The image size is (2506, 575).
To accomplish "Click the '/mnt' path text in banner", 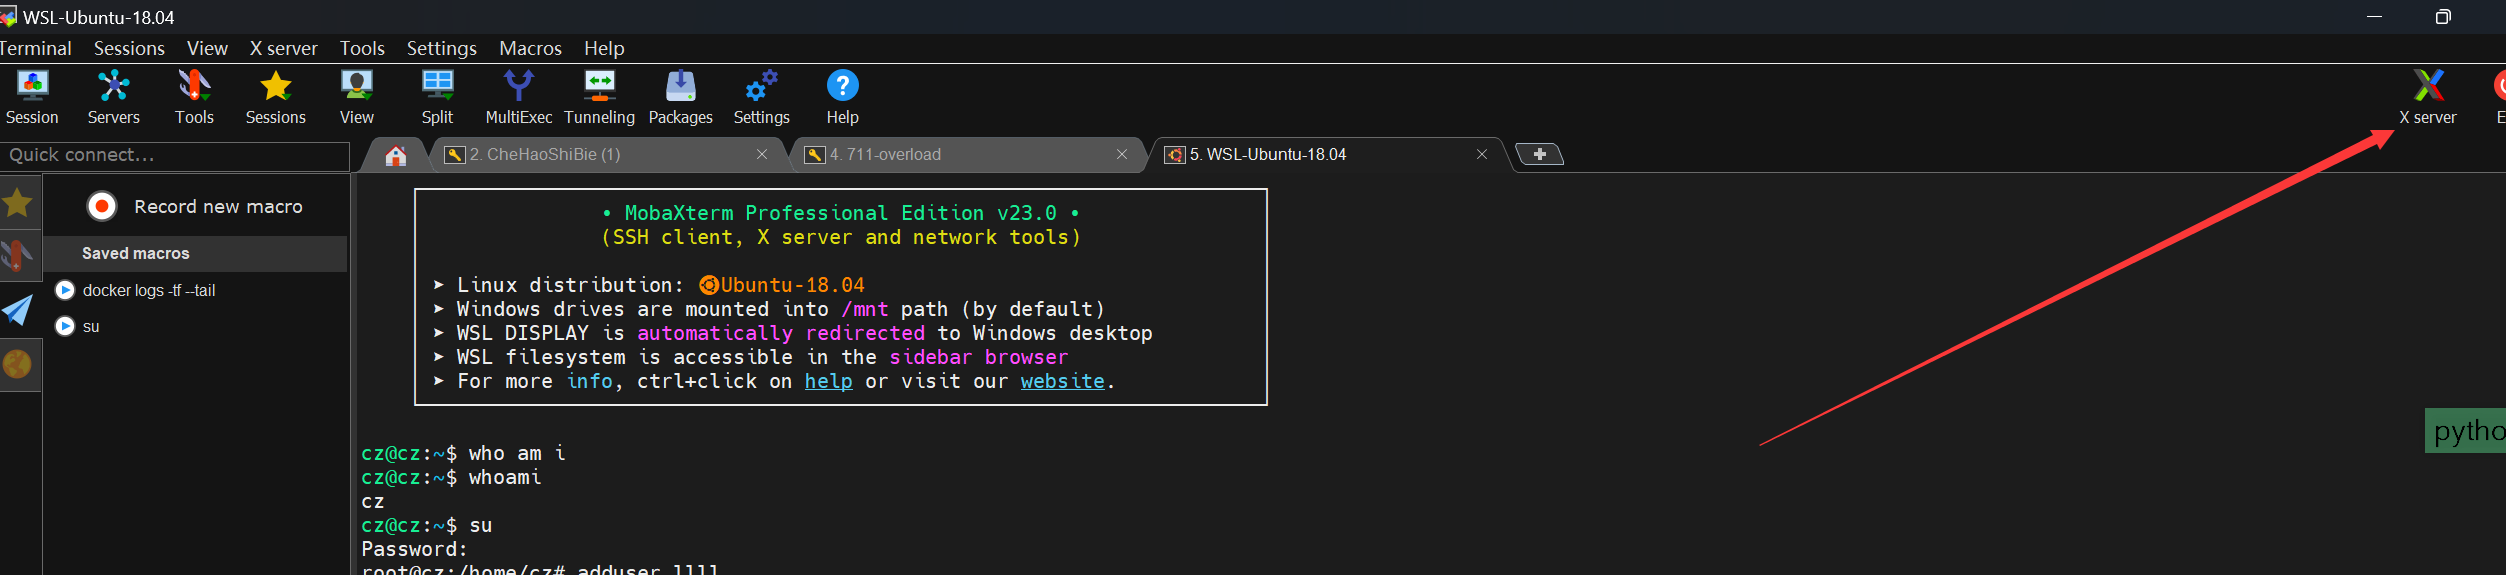I will point(864,309).
